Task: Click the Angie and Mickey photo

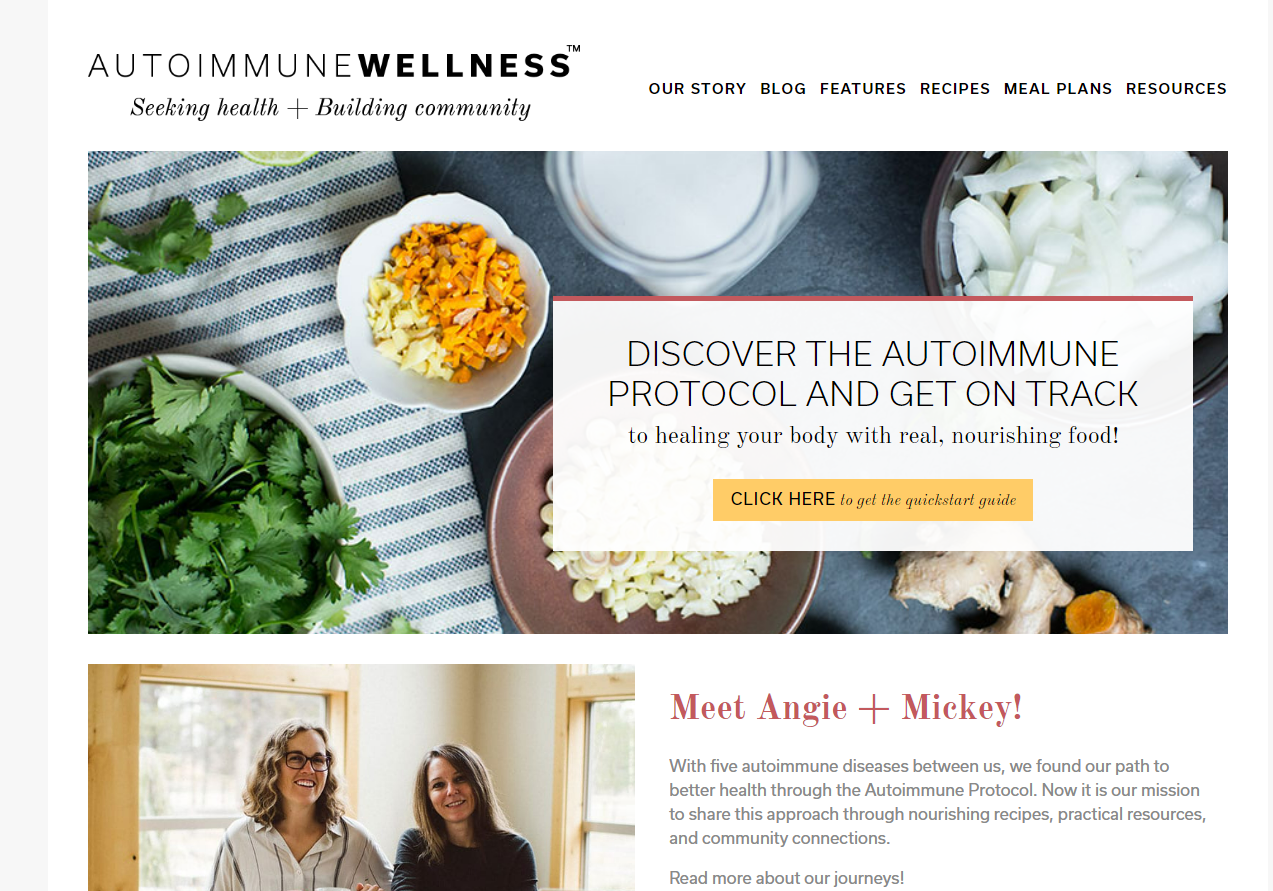Action: [361, 777]
